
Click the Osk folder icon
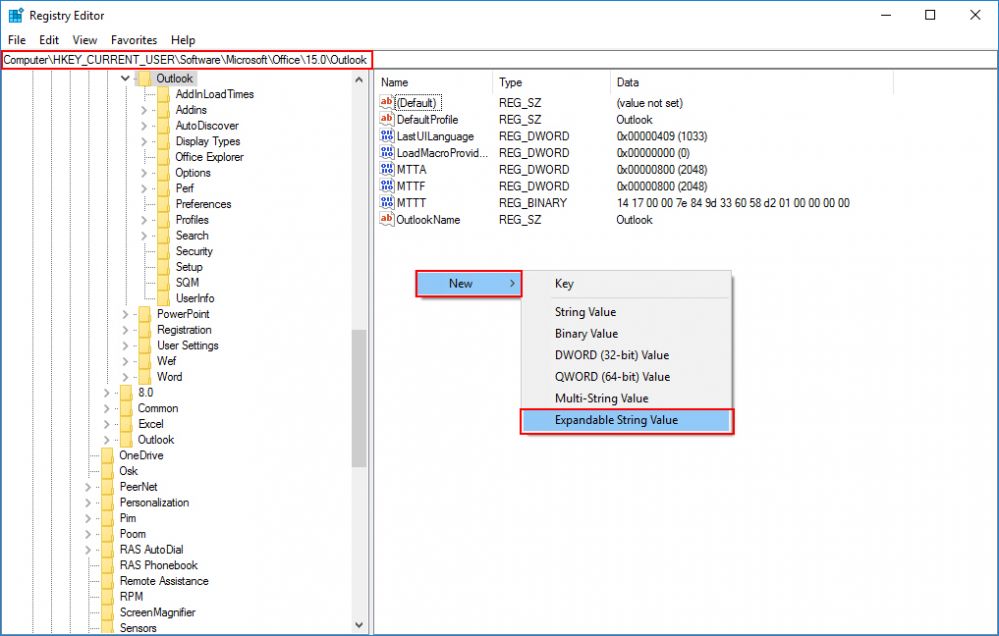108,471
